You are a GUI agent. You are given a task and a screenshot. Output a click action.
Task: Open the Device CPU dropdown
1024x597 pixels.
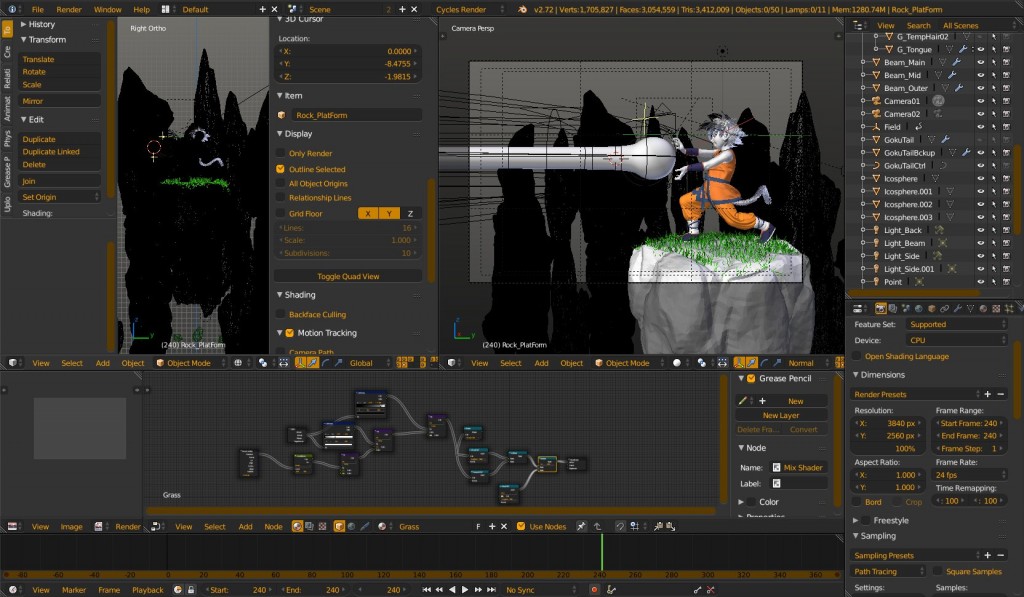click(956, 340)
